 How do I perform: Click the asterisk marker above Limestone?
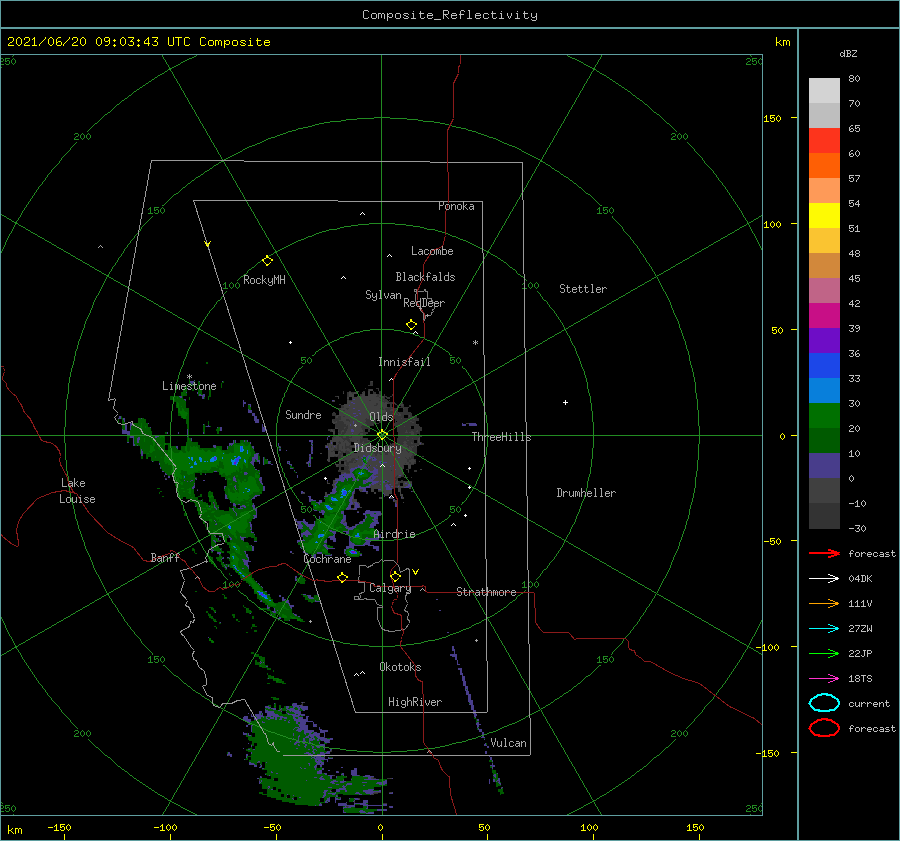point(189,377)
